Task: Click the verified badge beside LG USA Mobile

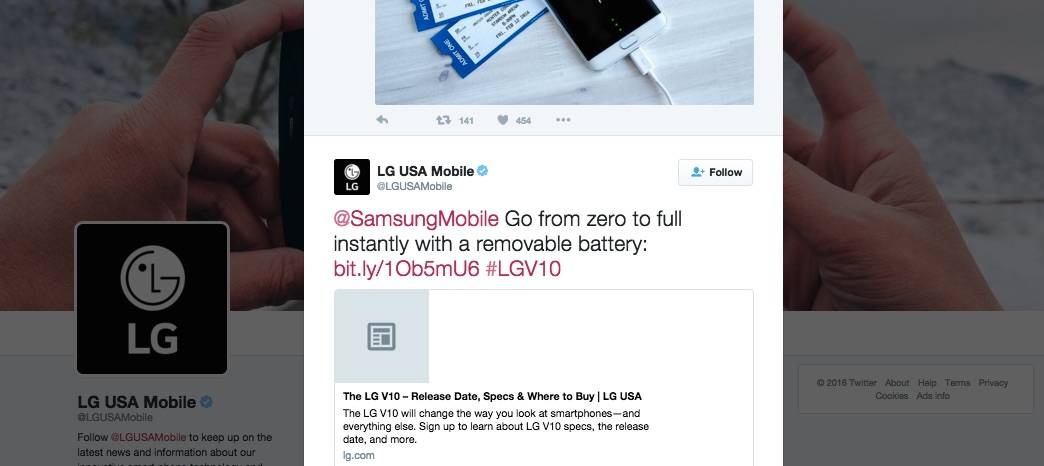Action: (x=483, y=171)
